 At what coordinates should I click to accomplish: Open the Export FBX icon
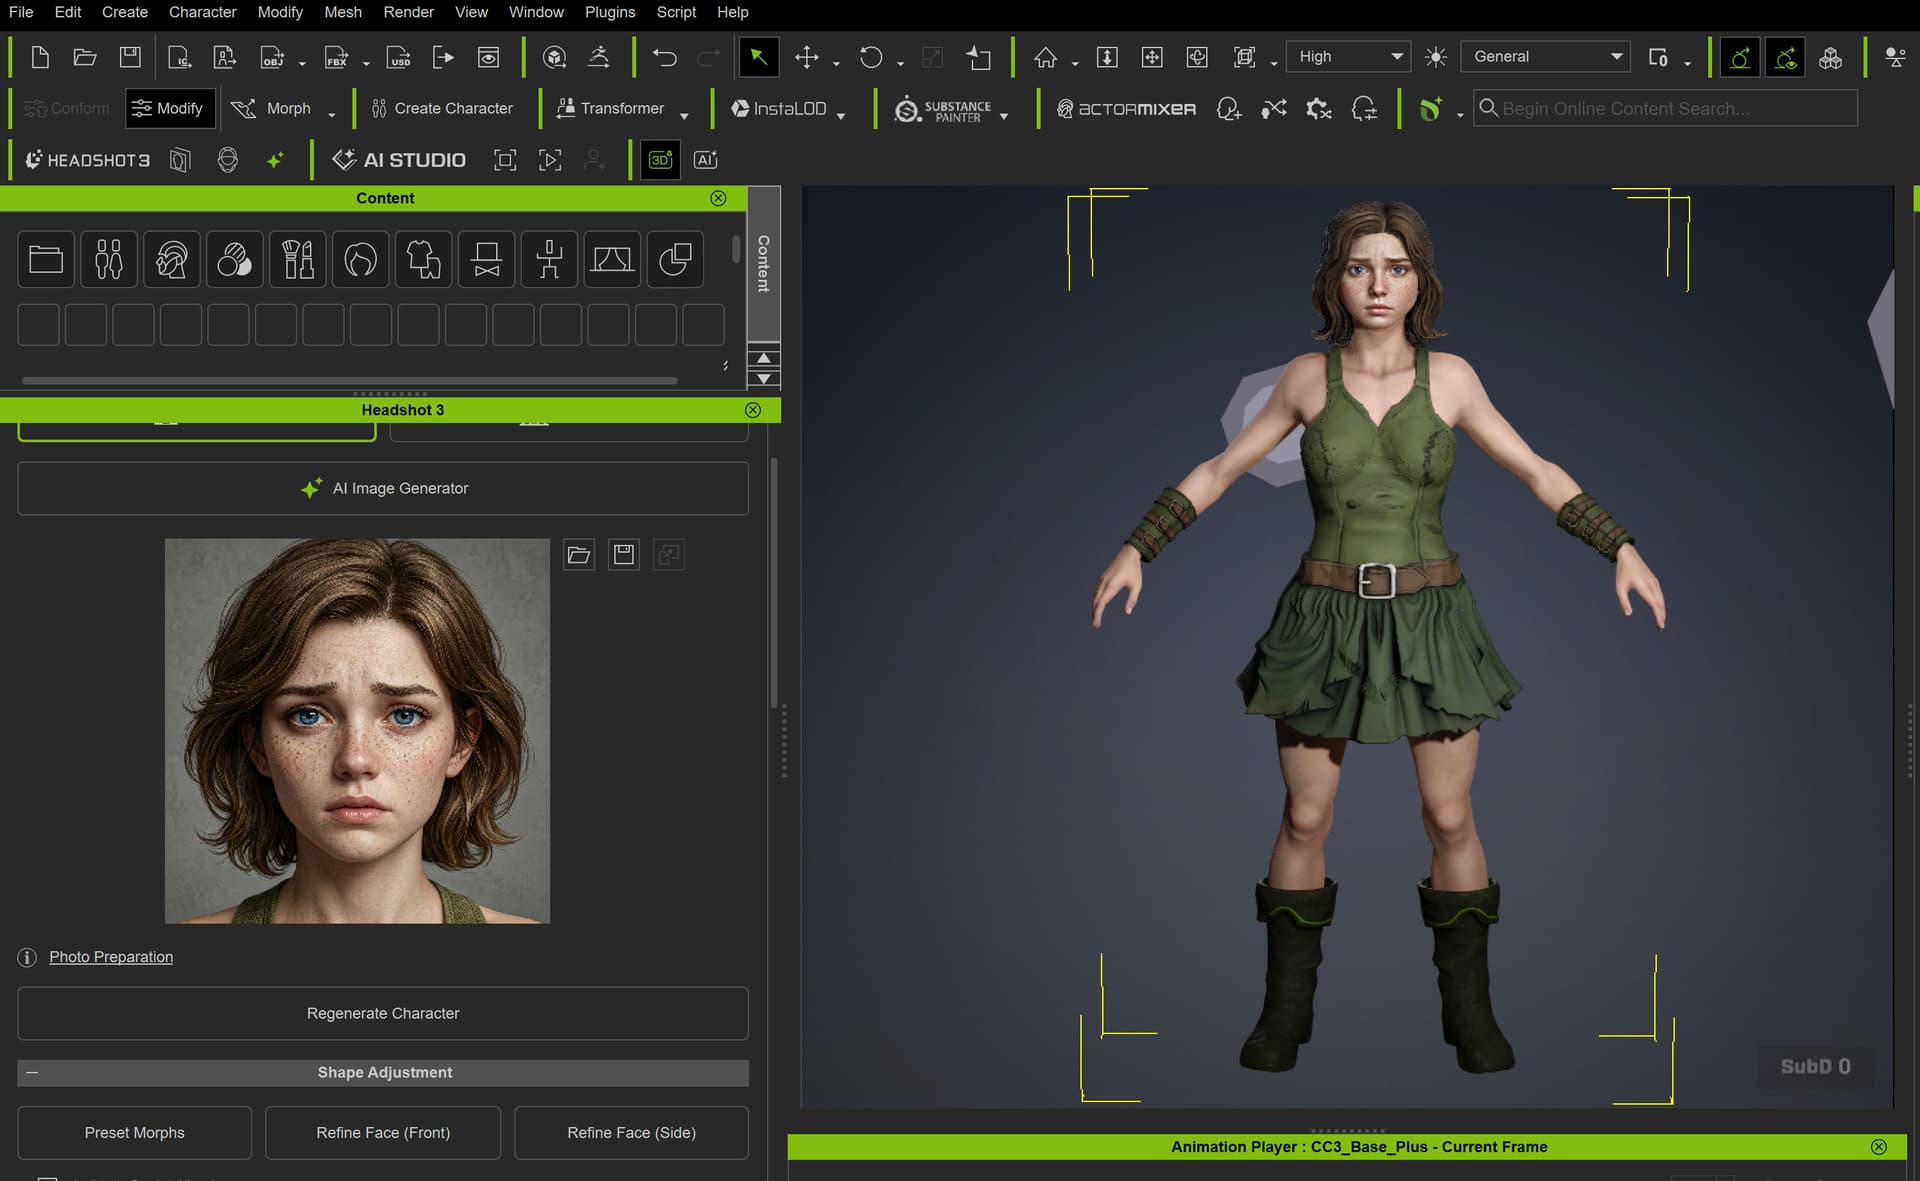pyautogui.click(x=337, y=57)
